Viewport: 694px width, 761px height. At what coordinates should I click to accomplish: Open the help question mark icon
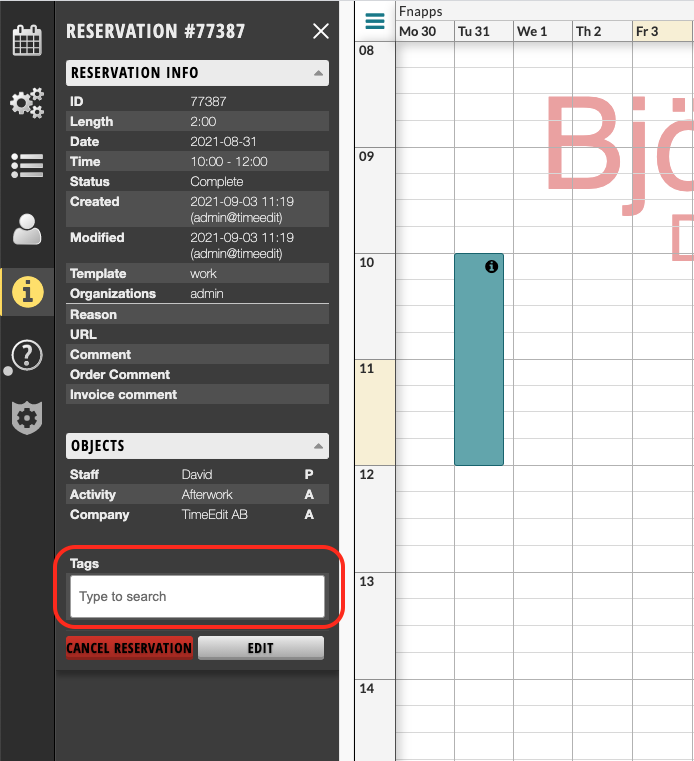(27, 355)
